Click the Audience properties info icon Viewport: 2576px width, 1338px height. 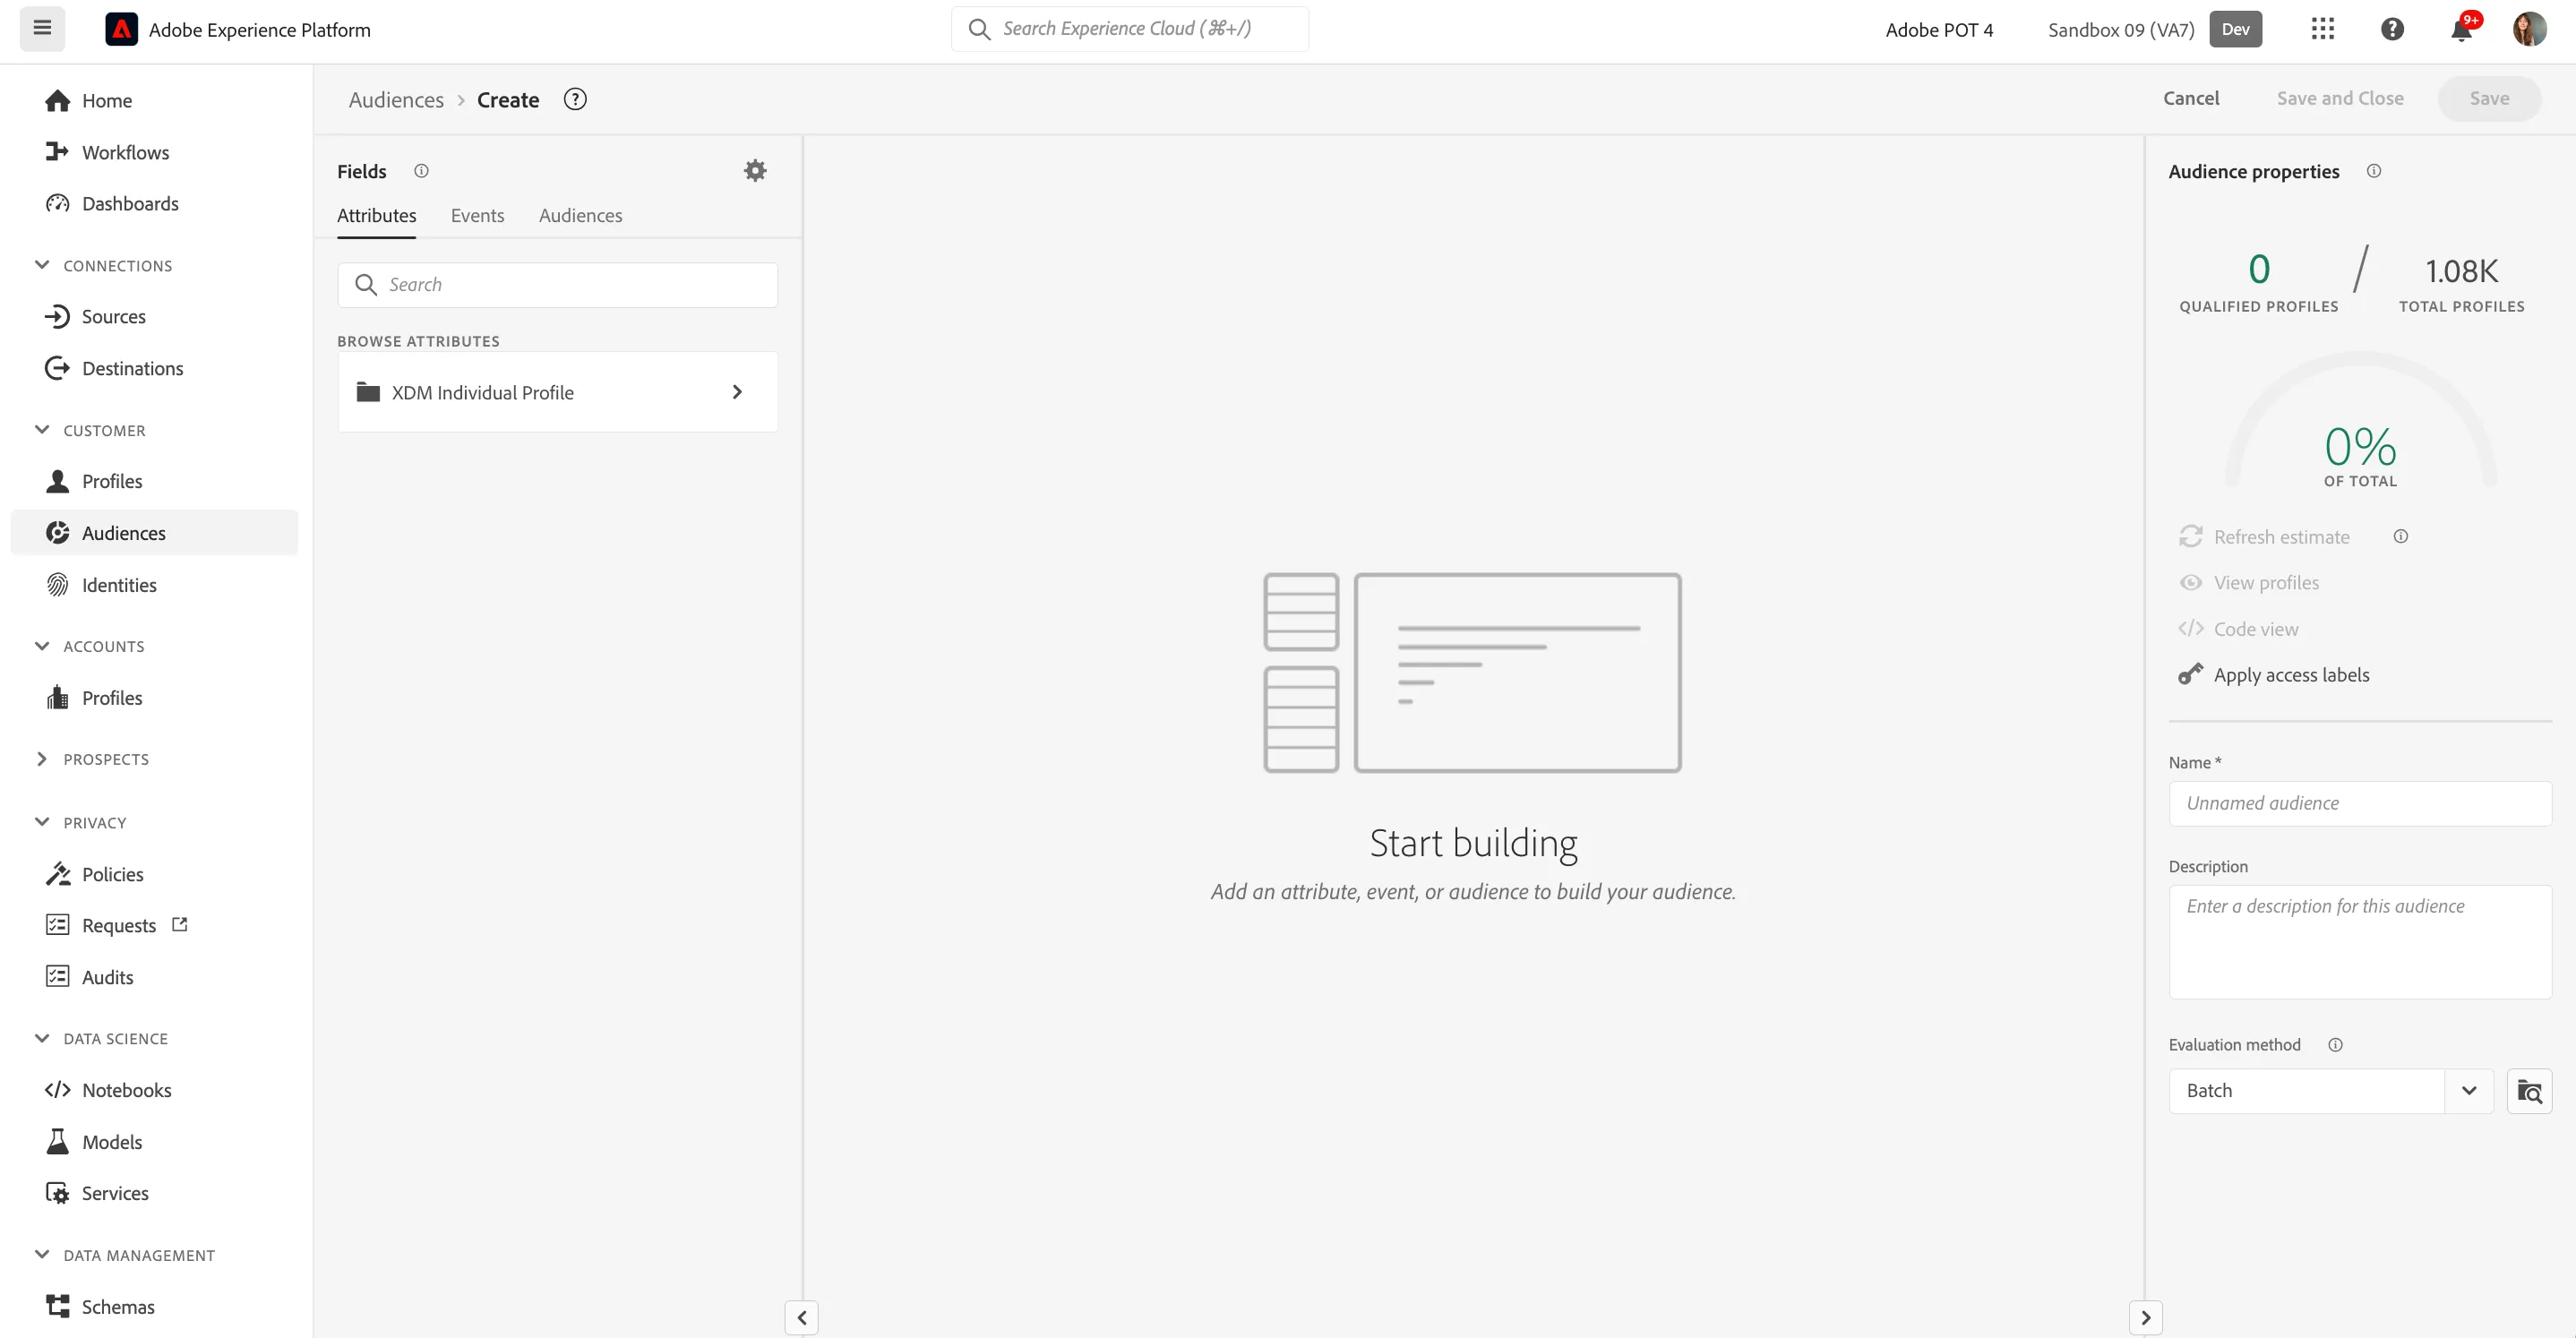click(2373, 171)
